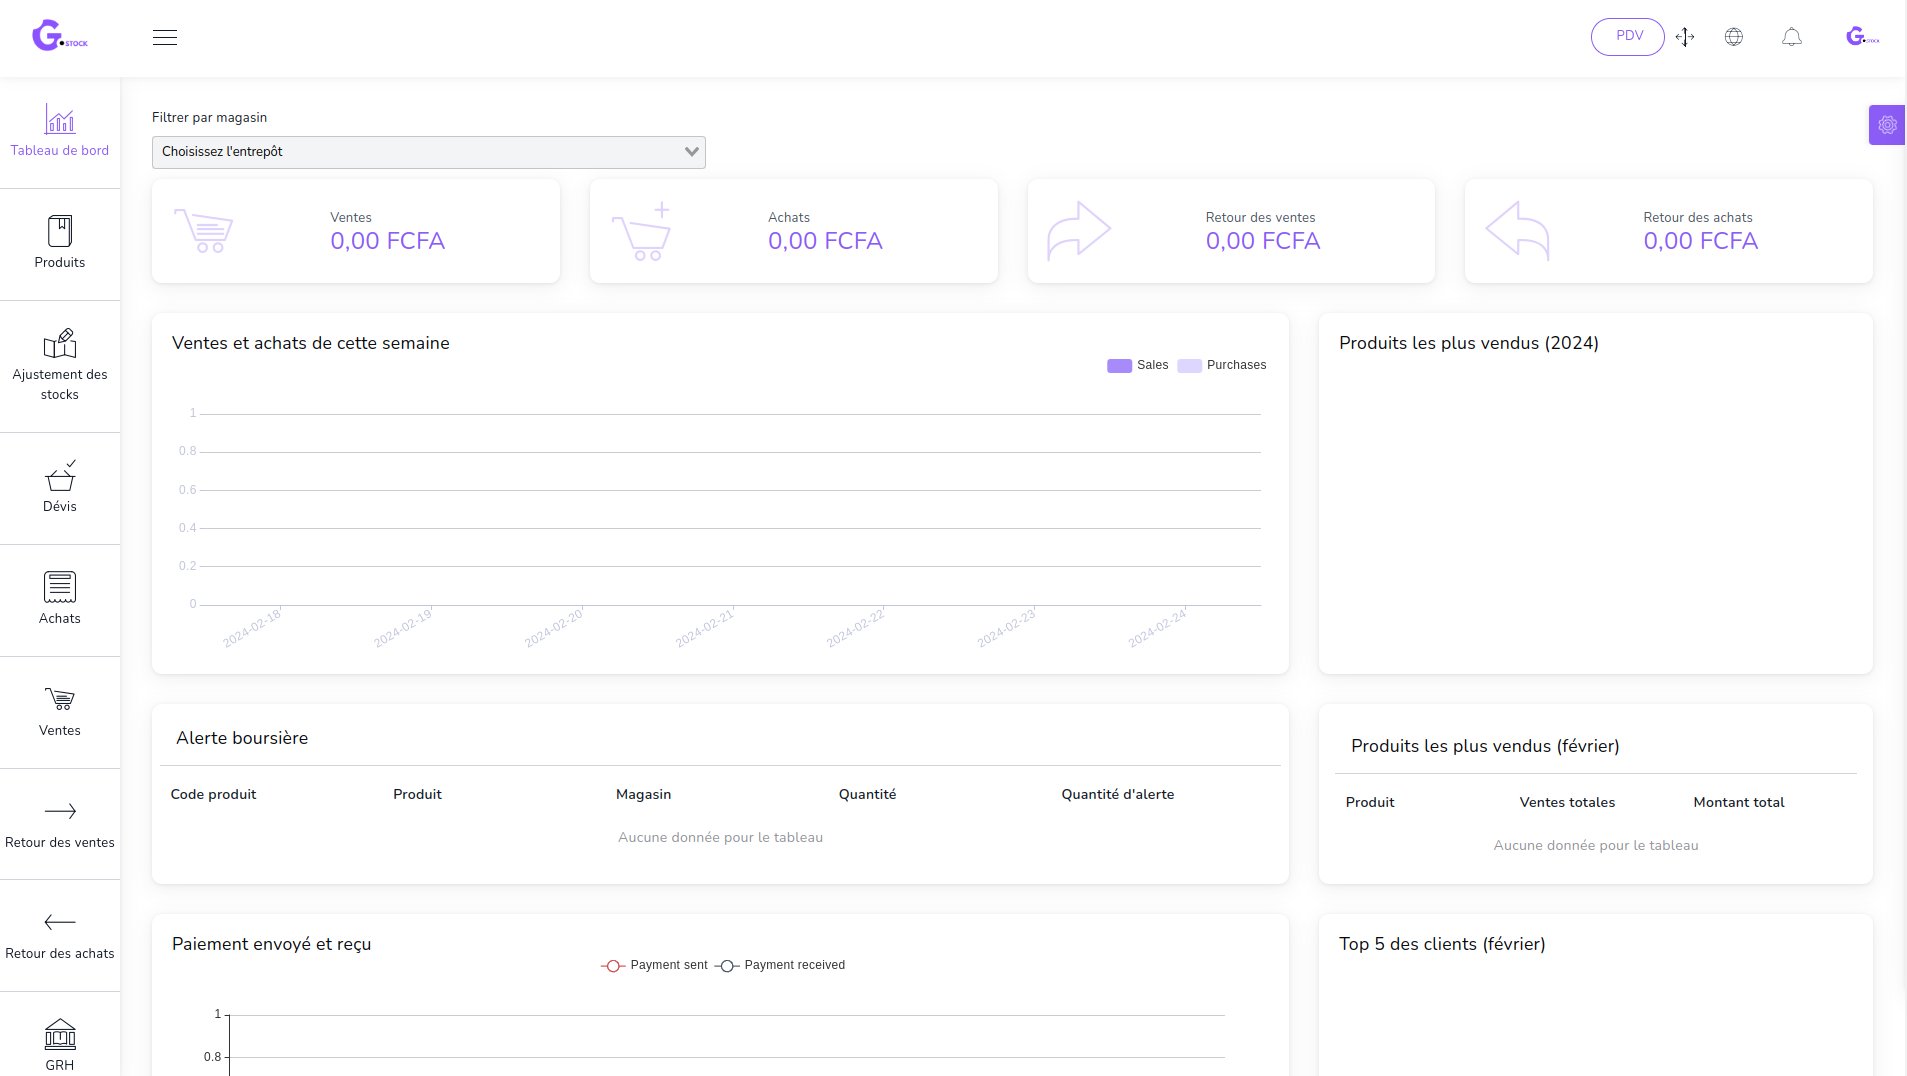Open the purple settings gear panel
Image resolution: width=1907 pixels, height=1076 pixels.
click(x=1887, y=125)
